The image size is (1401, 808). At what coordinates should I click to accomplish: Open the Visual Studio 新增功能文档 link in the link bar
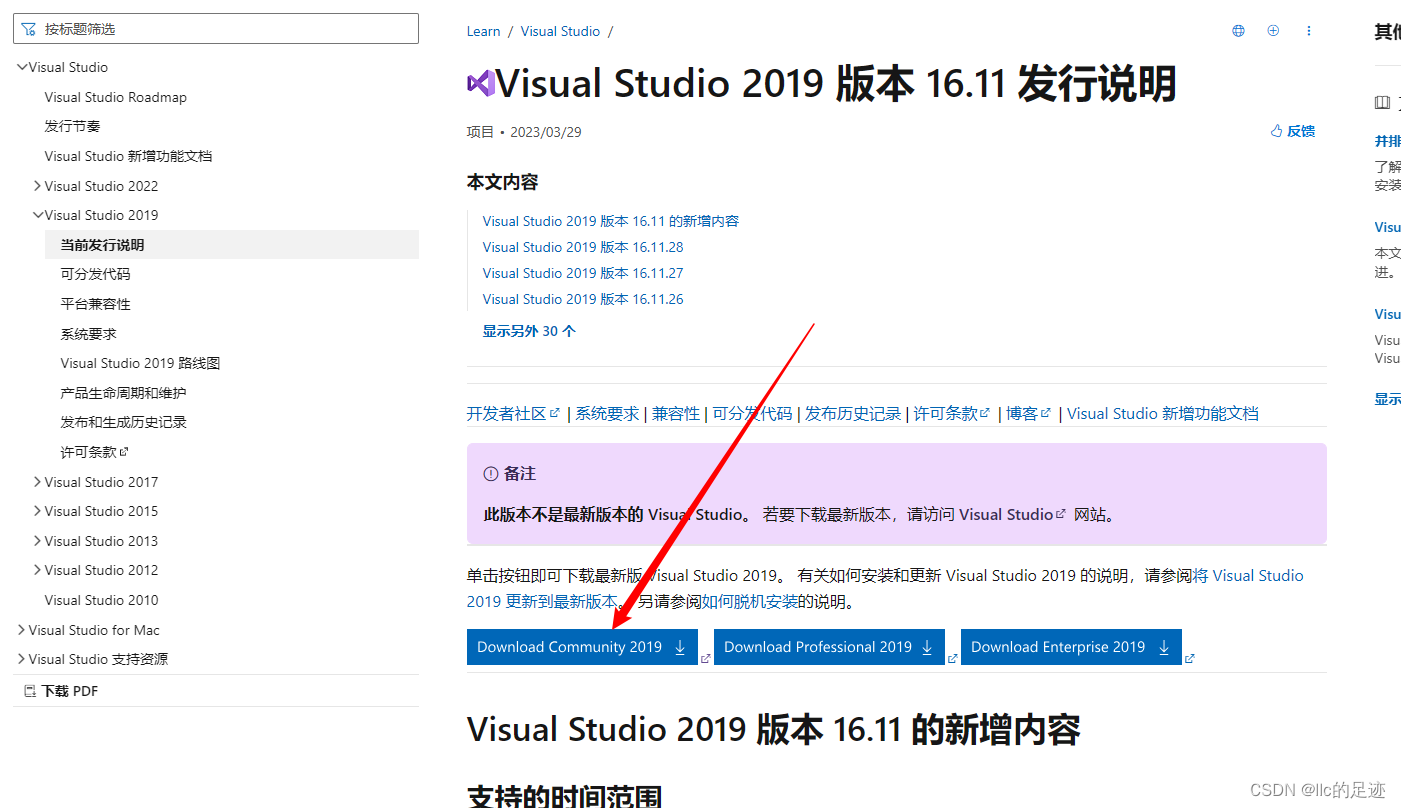1162,413
